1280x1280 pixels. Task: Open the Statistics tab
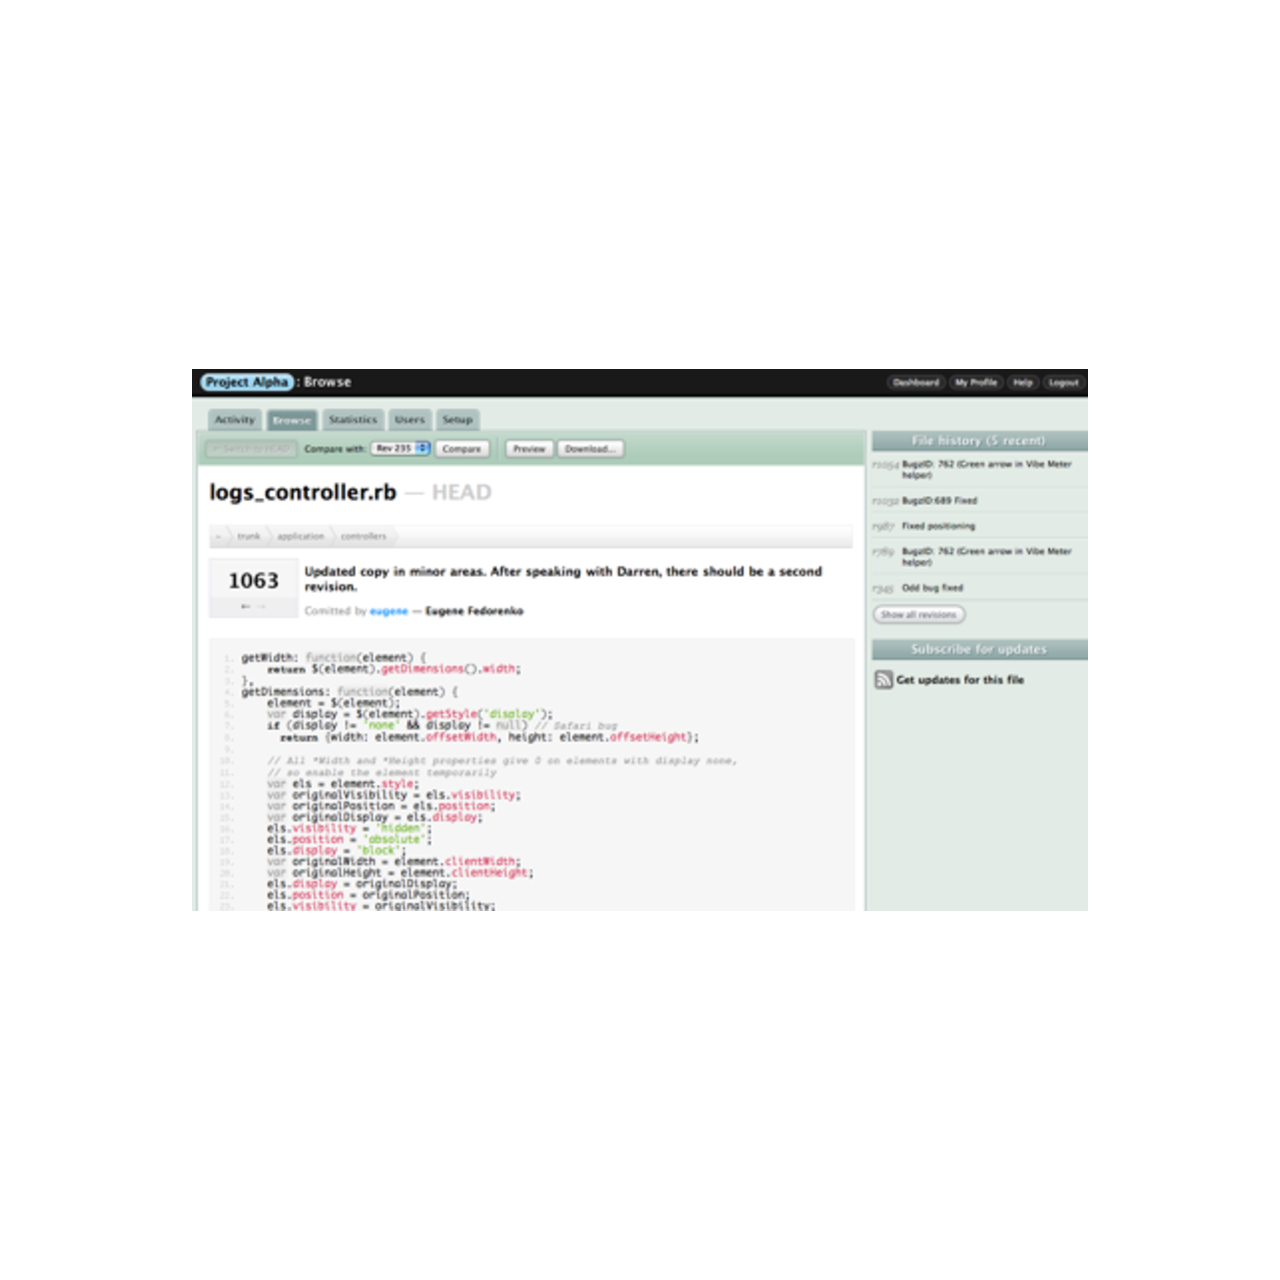click(353, 420)
